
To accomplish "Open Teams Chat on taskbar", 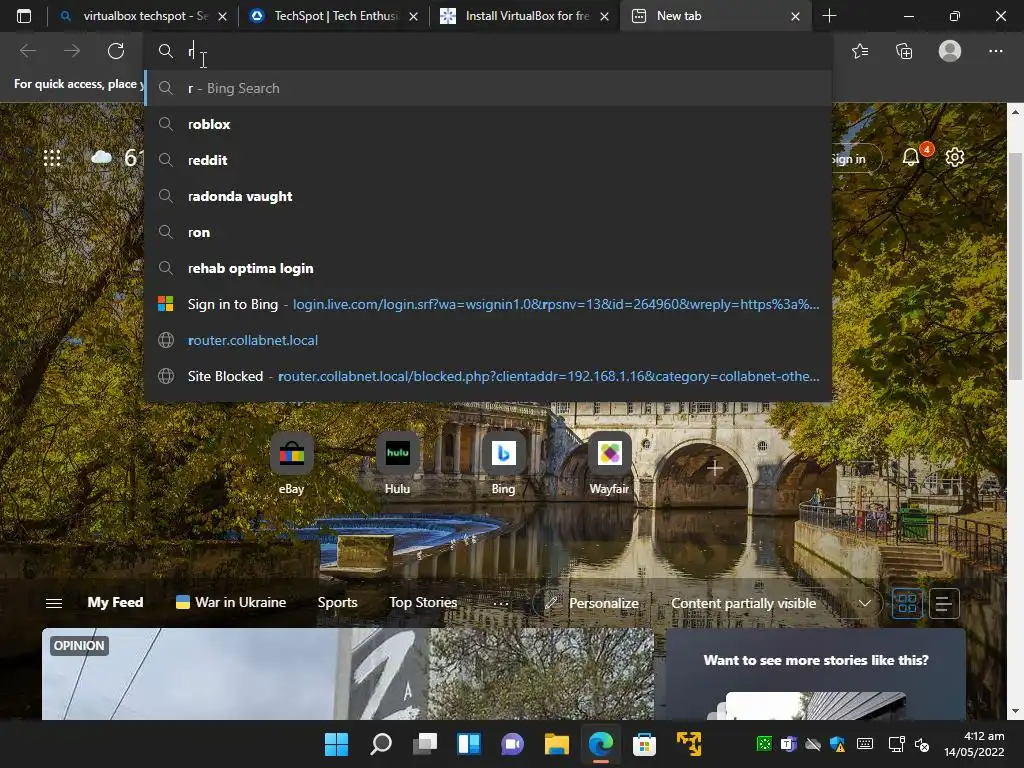I will pyautogui.click(x=513, y=743).
